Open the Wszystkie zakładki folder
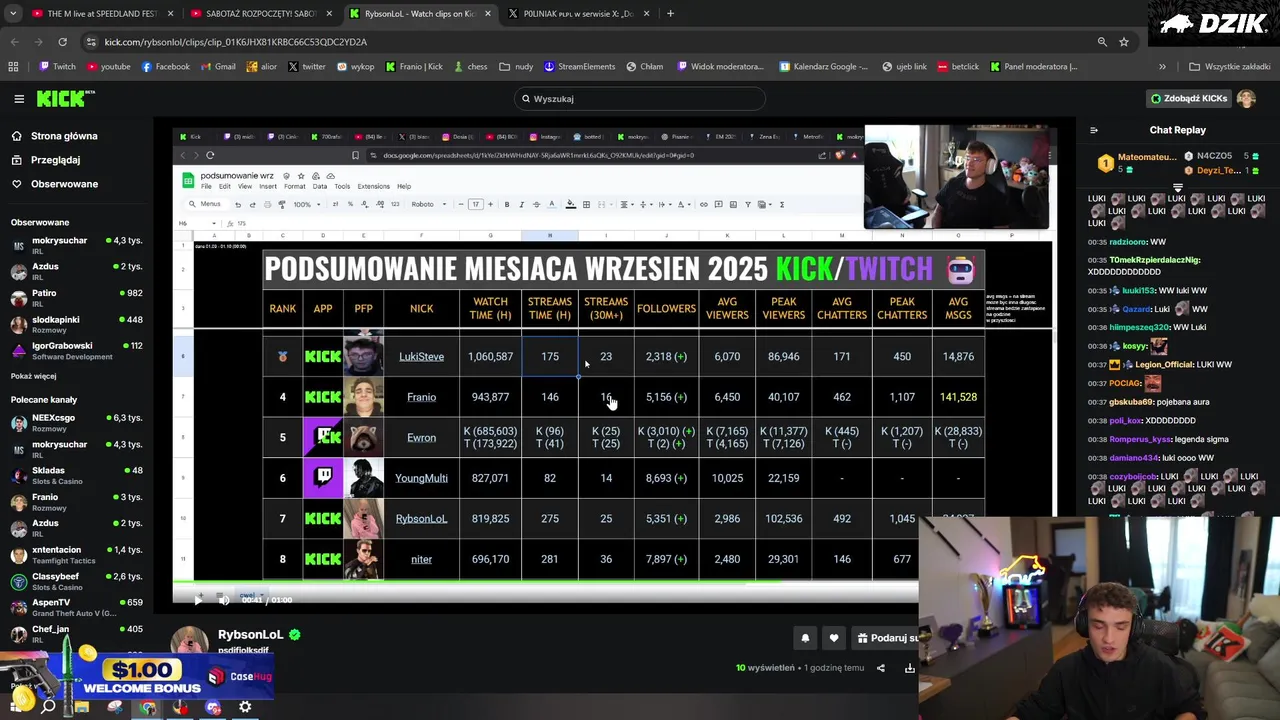The image size is (1280, 720). click(1229, 67)
